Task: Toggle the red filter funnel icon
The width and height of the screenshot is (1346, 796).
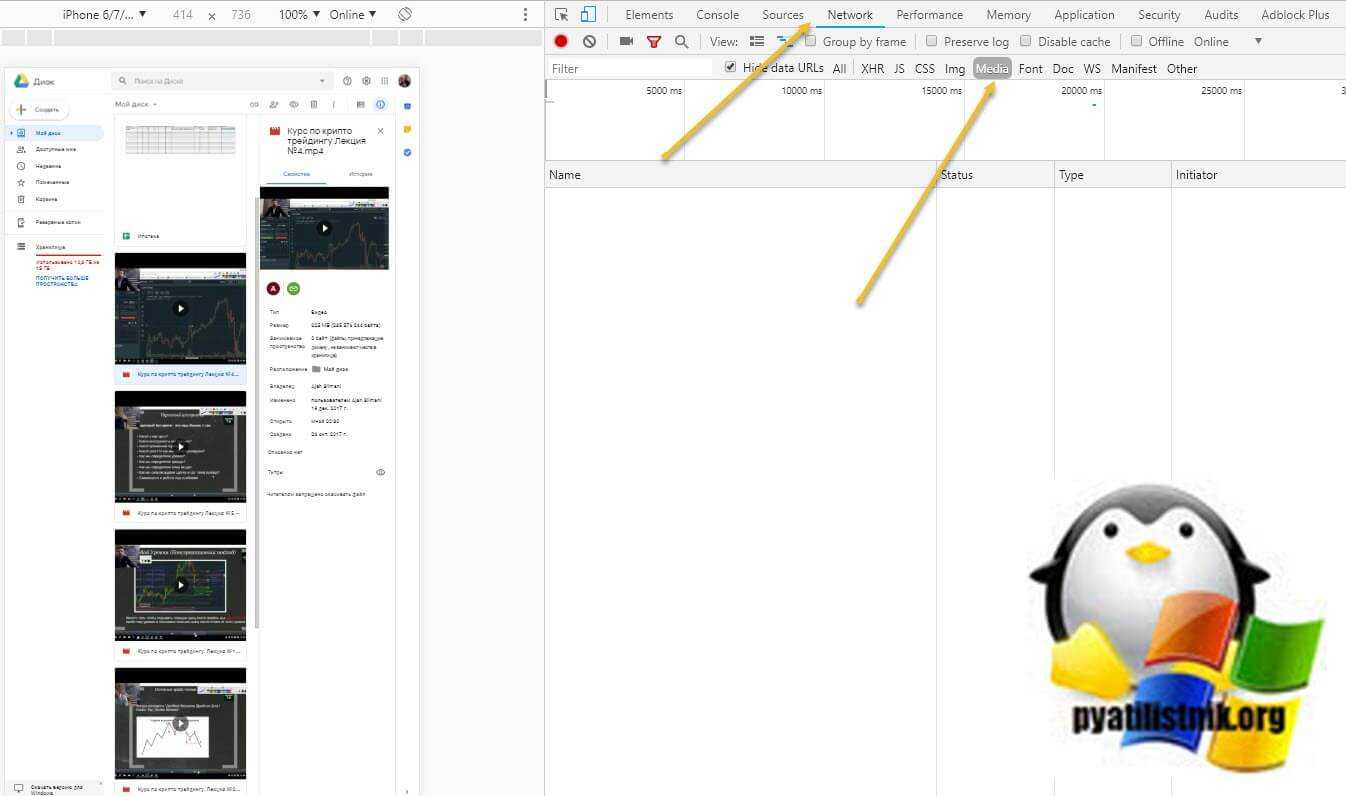Action: (654, 42)
